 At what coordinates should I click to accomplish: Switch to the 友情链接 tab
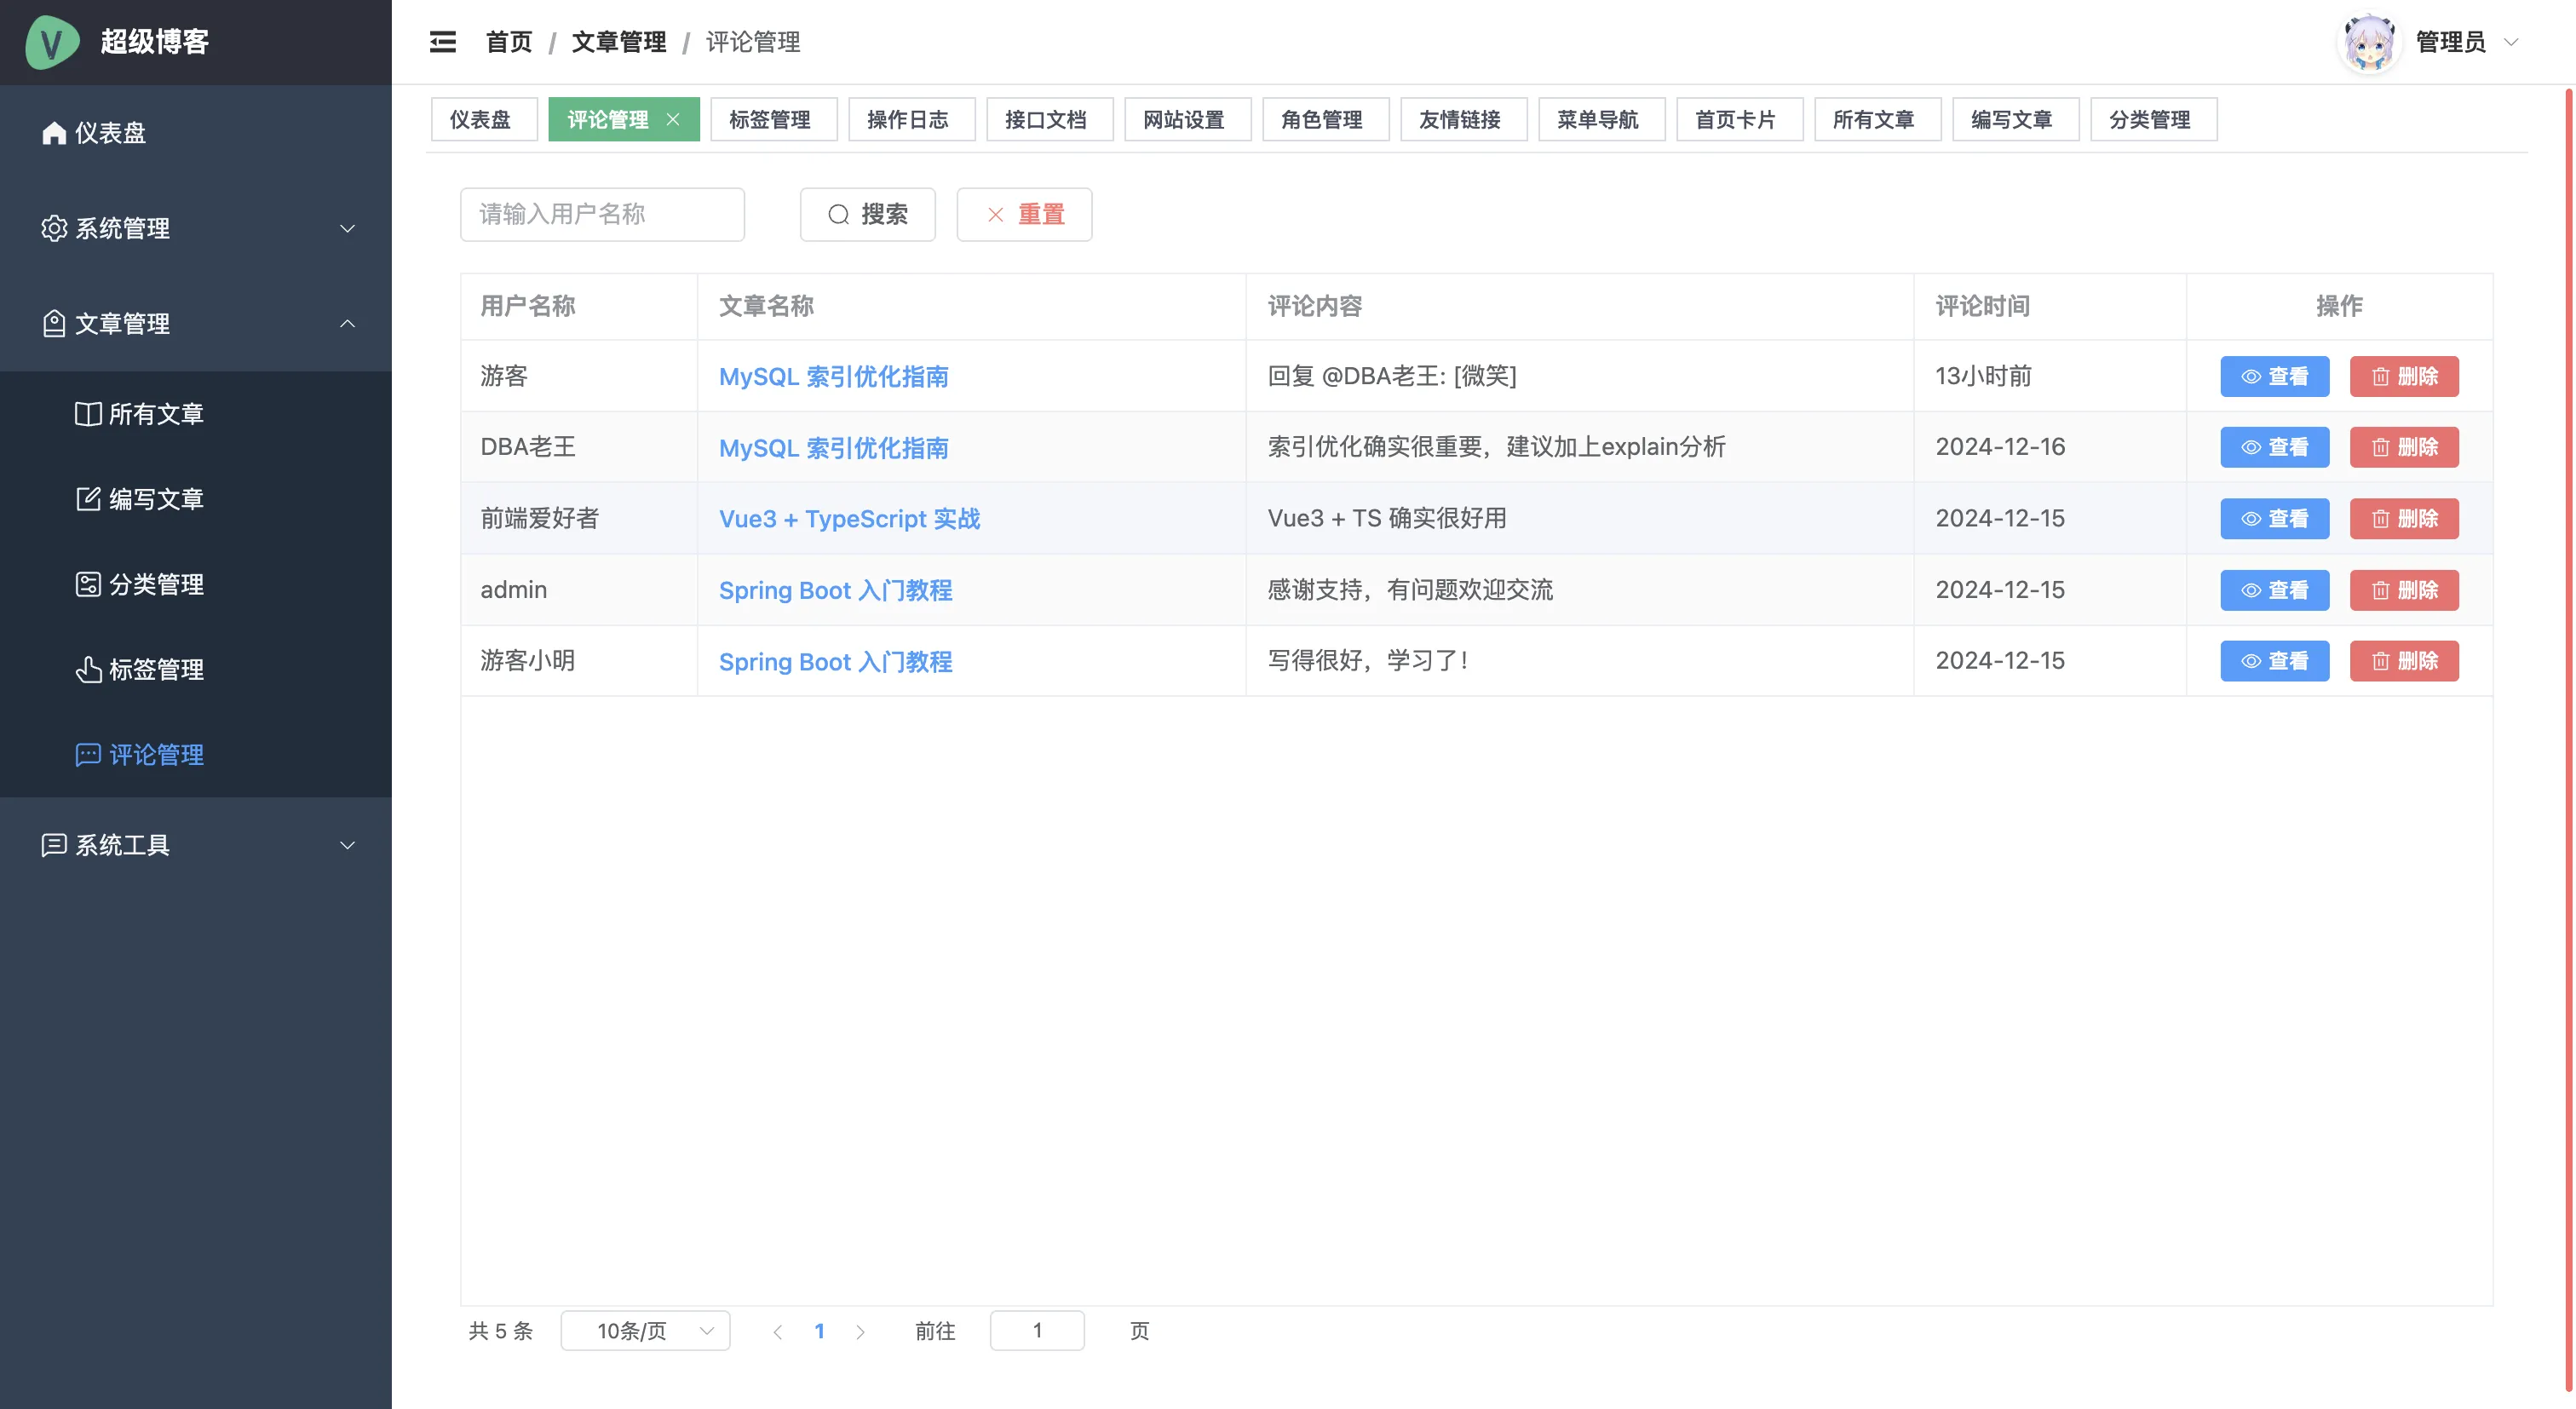pyautogui.click(x=1464, y=119)
